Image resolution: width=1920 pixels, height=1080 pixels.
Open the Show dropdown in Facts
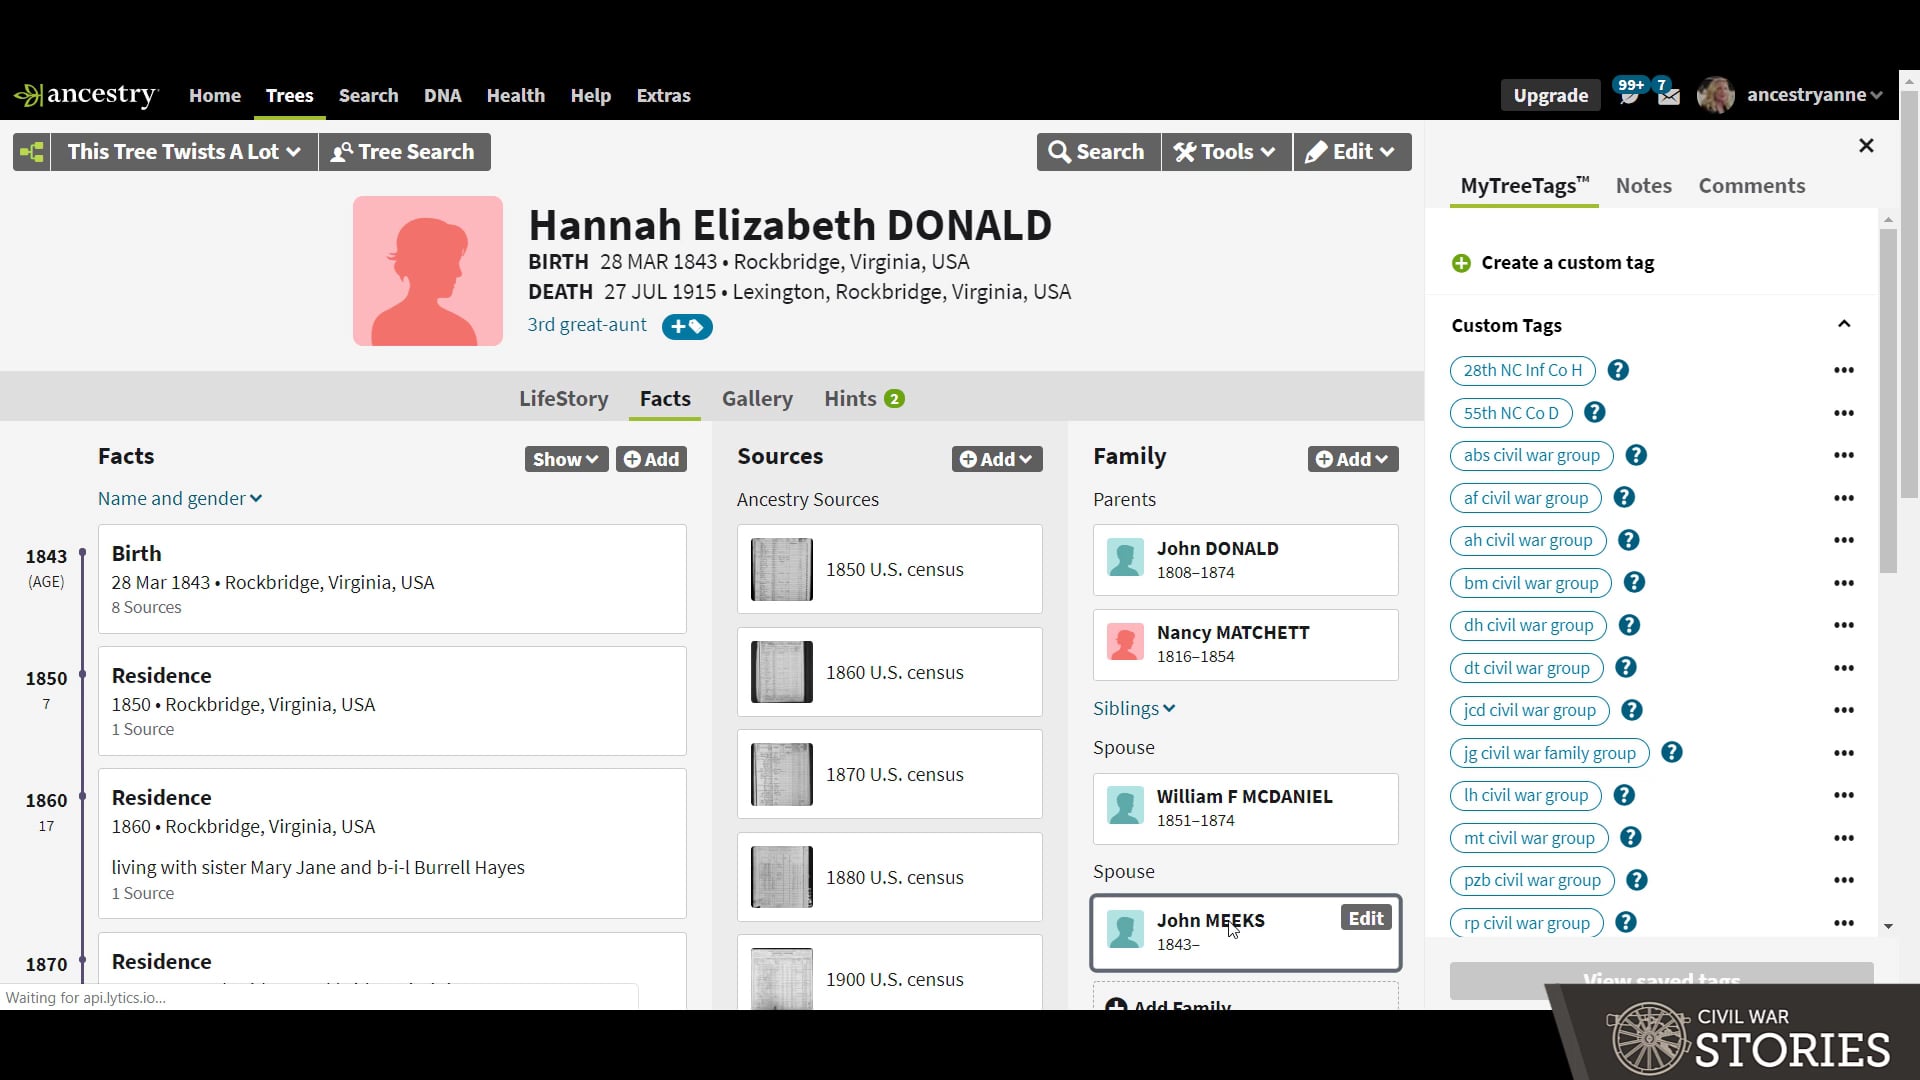point(565,458)
